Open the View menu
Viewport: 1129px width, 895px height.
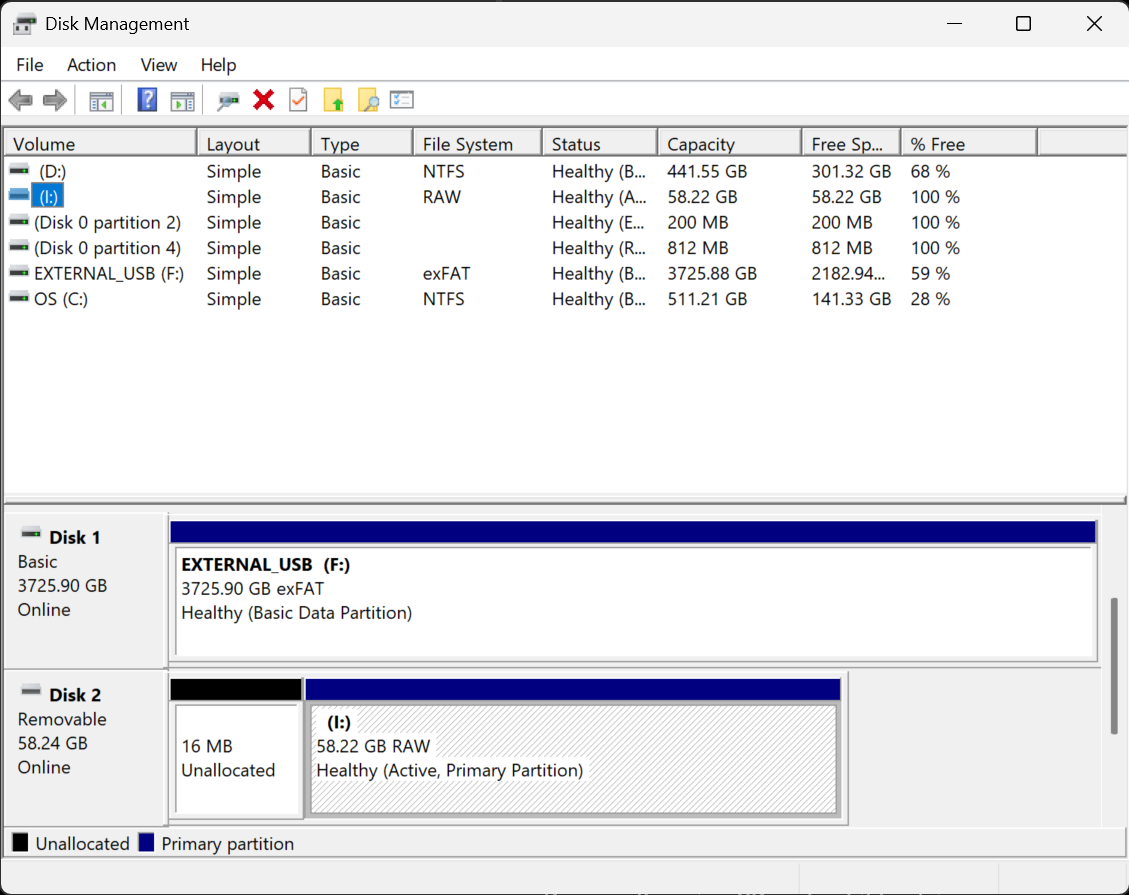(158, 65)
